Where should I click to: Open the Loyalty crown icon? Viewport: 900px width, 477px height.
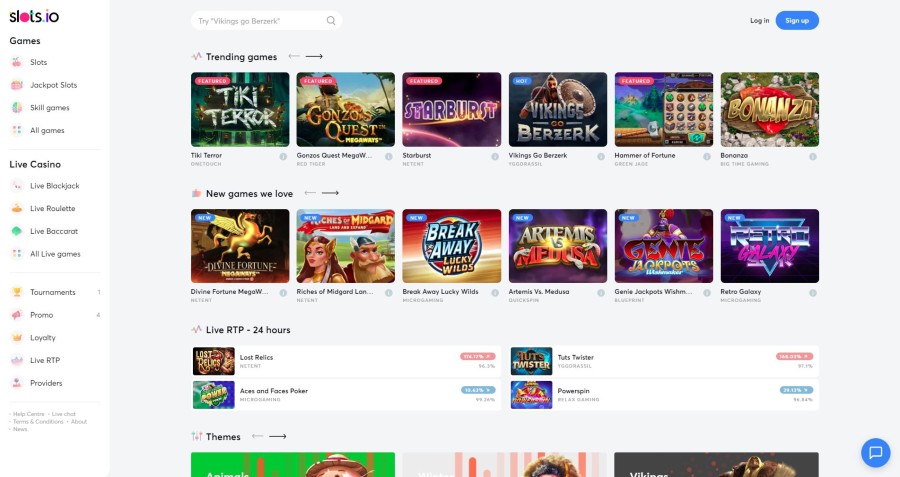(17, 338)
